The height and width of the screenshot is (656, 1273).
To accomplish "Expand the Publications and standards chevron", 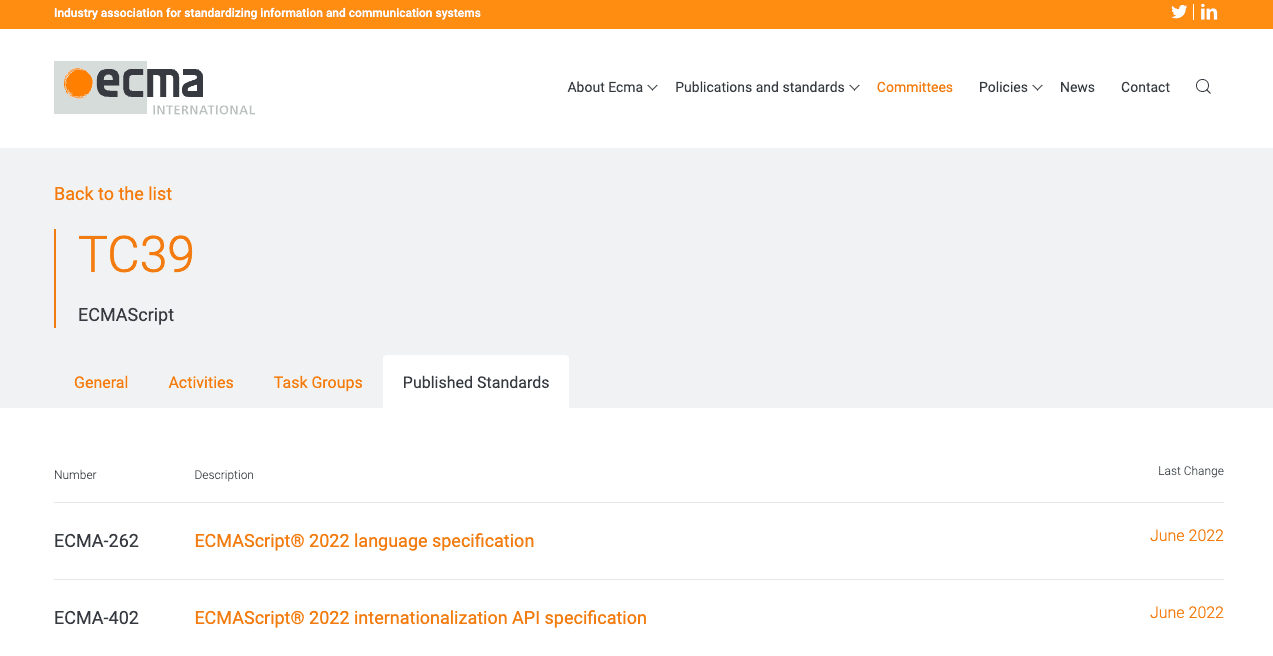I will [x=854, y=88].
